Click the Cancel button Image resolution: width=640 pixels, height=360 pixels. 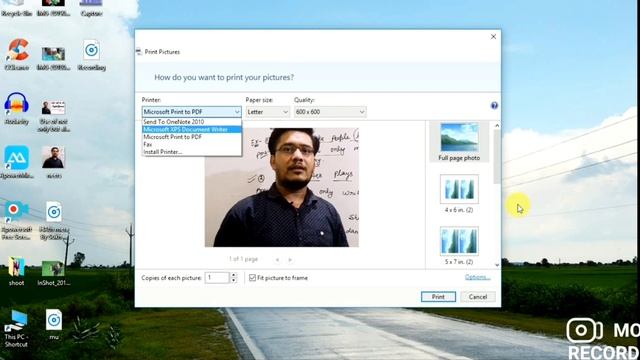478,297
